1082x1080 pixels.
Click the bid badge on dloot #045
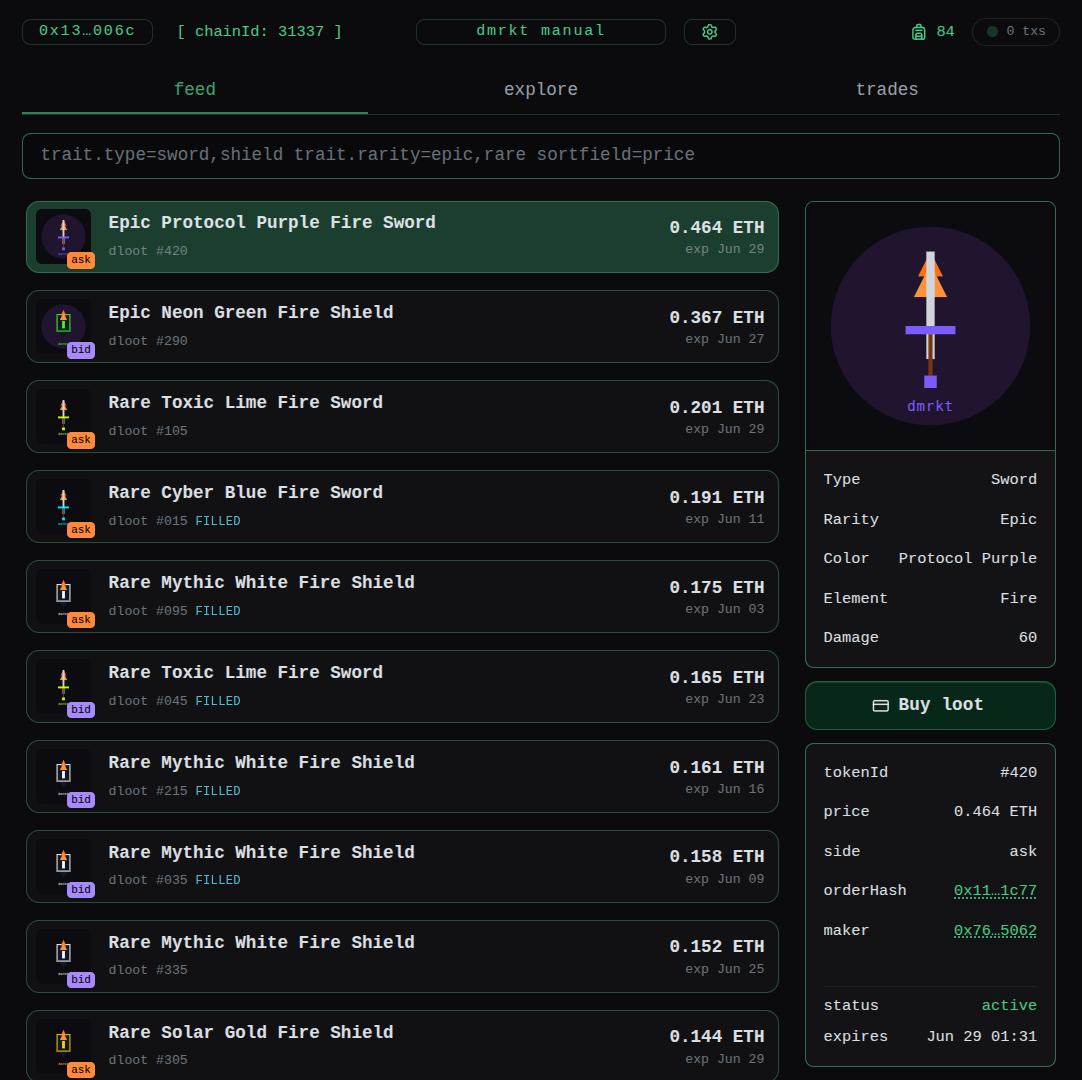click(x=81, y=710)
